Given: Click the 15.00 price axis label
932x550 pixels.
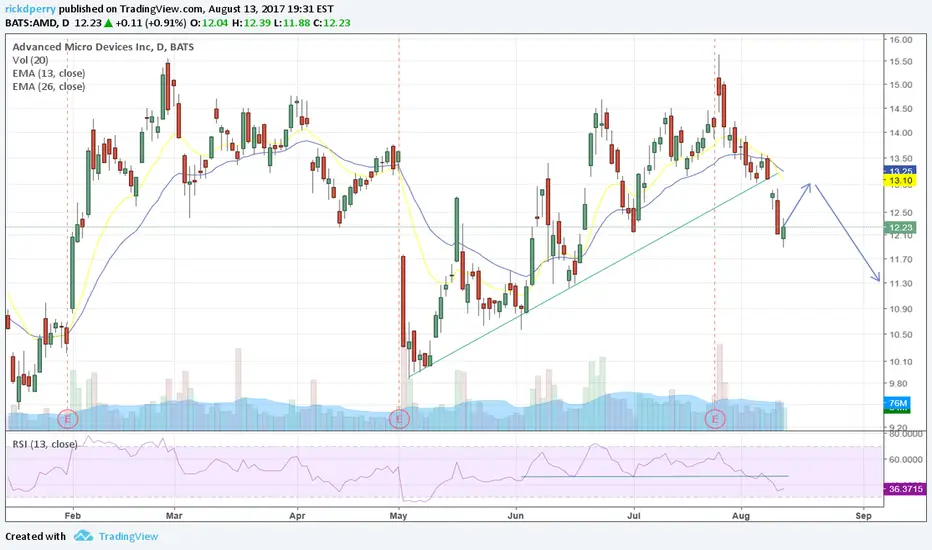Looking at the screenshot, I should coord(900,84).
